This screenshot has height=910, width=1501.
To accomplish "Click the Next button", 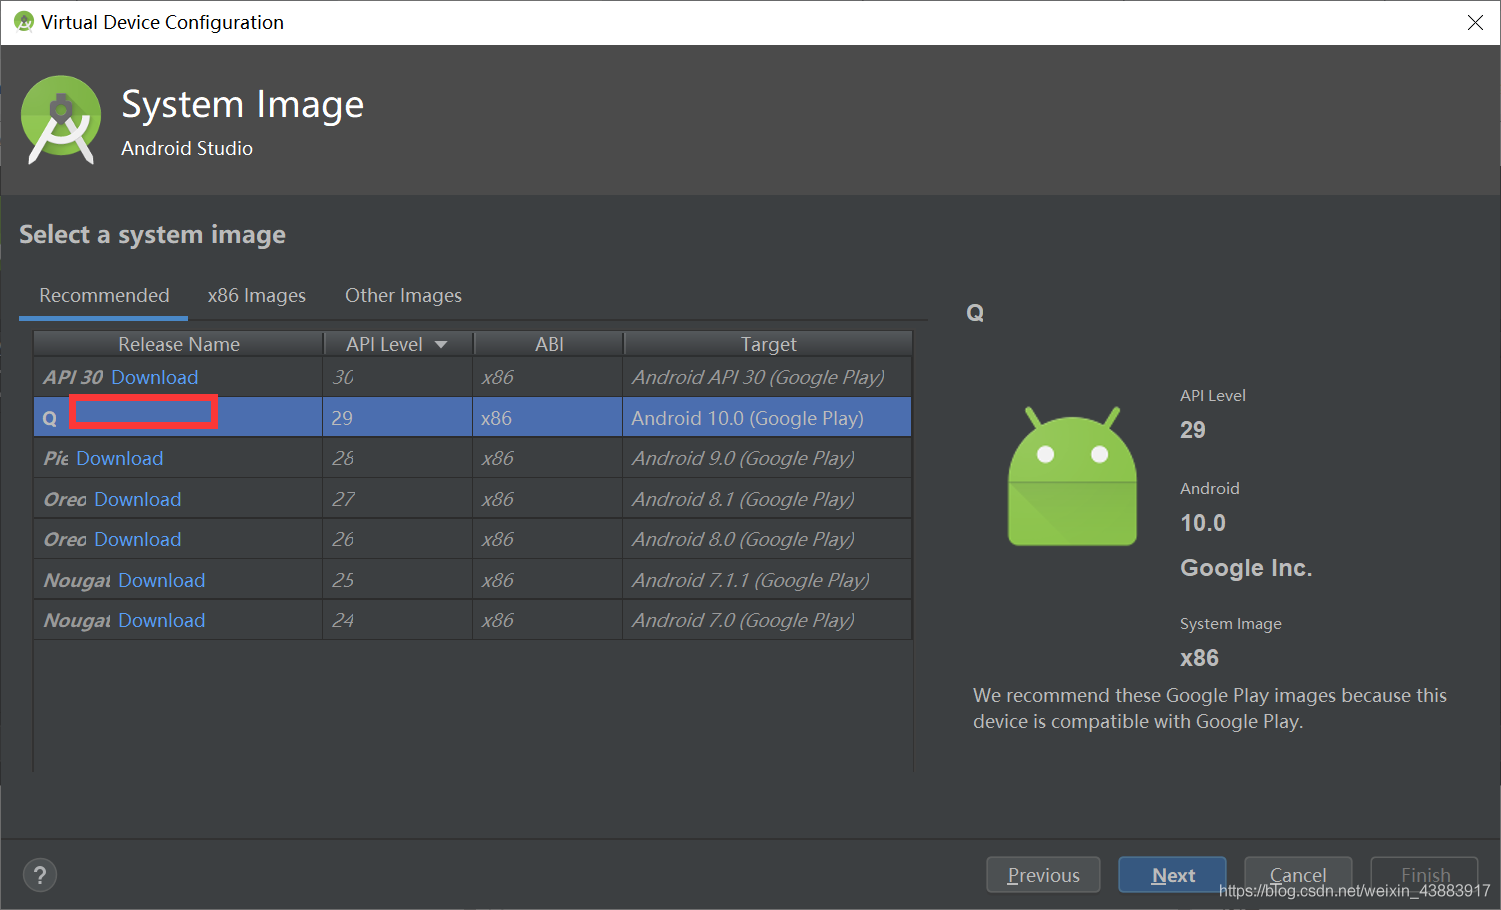I will (x=1172, y=876).
